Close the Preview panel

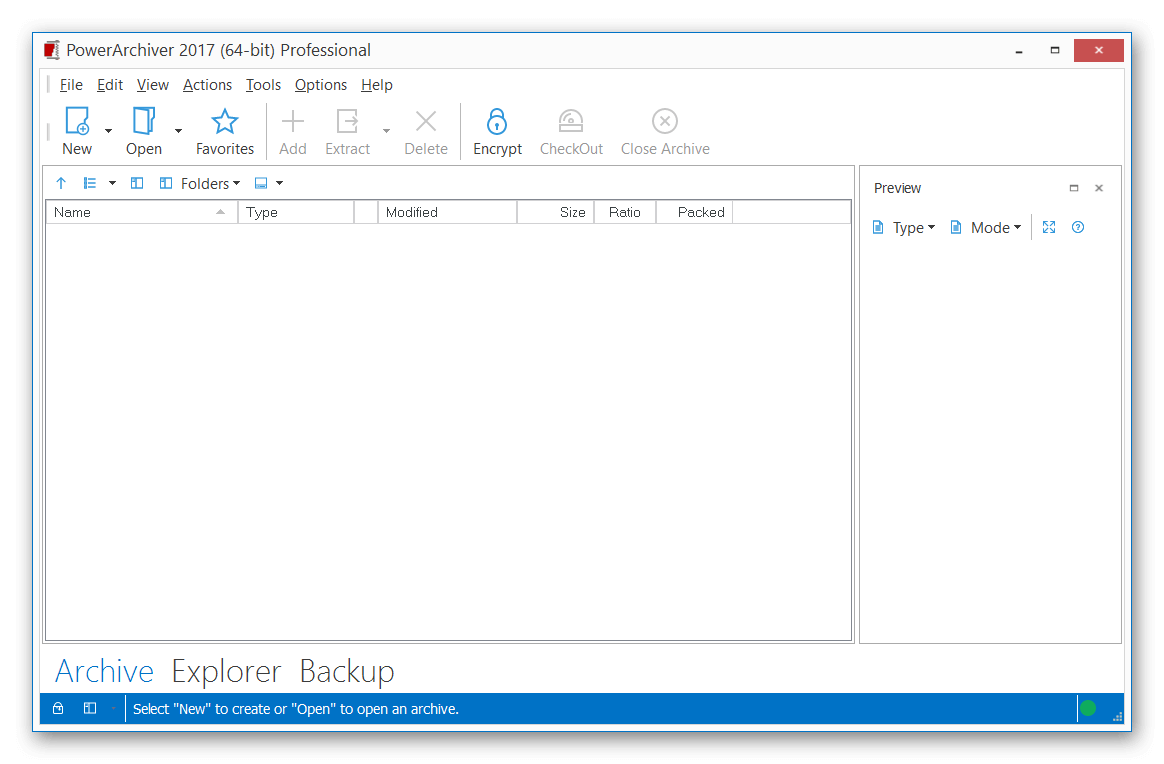[x=1099, y=188]
